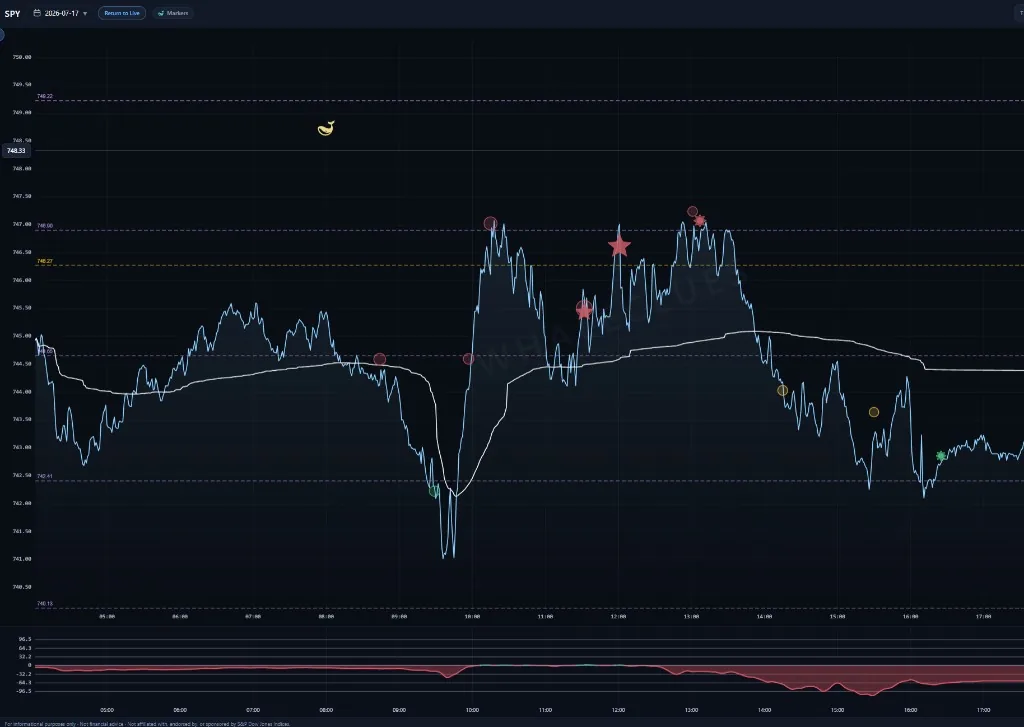The height and width of the screenshot is (727, 1024).
Task: Select the red burst marker near 13:00
Action: pyautogui.click(x=699, y=221)
